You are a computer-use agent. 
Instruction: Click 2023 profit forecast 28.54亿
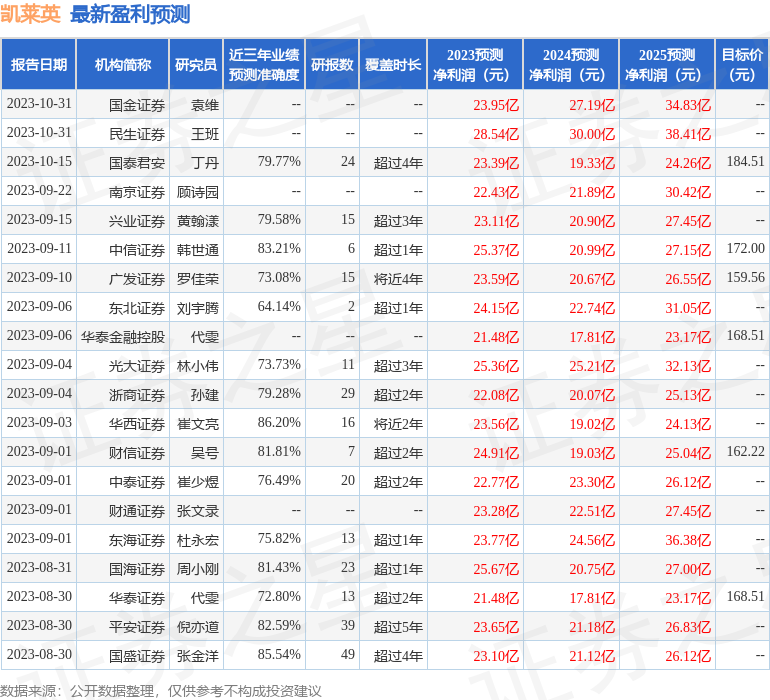click(x=496, y=134)
